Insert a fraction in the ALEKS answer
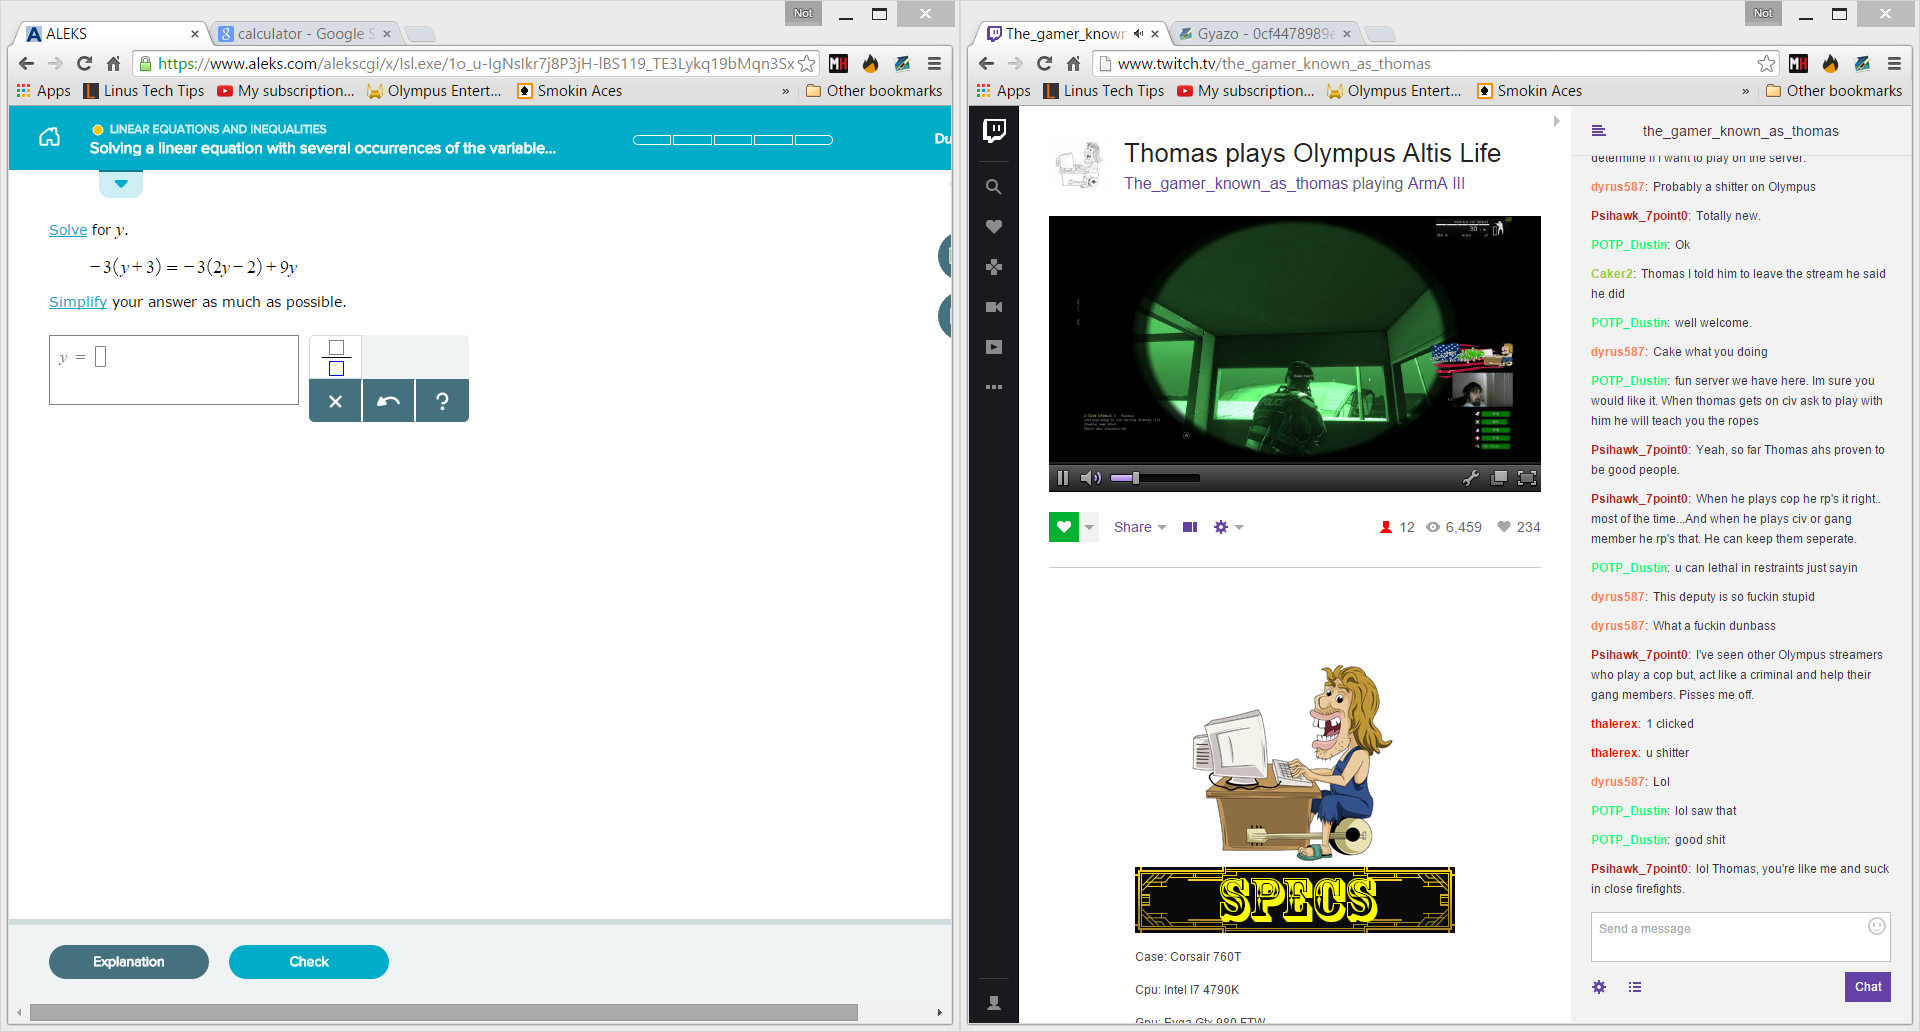Image resolution: width=1920 pixels, height=1032 pixels. [x=336, y=358]
